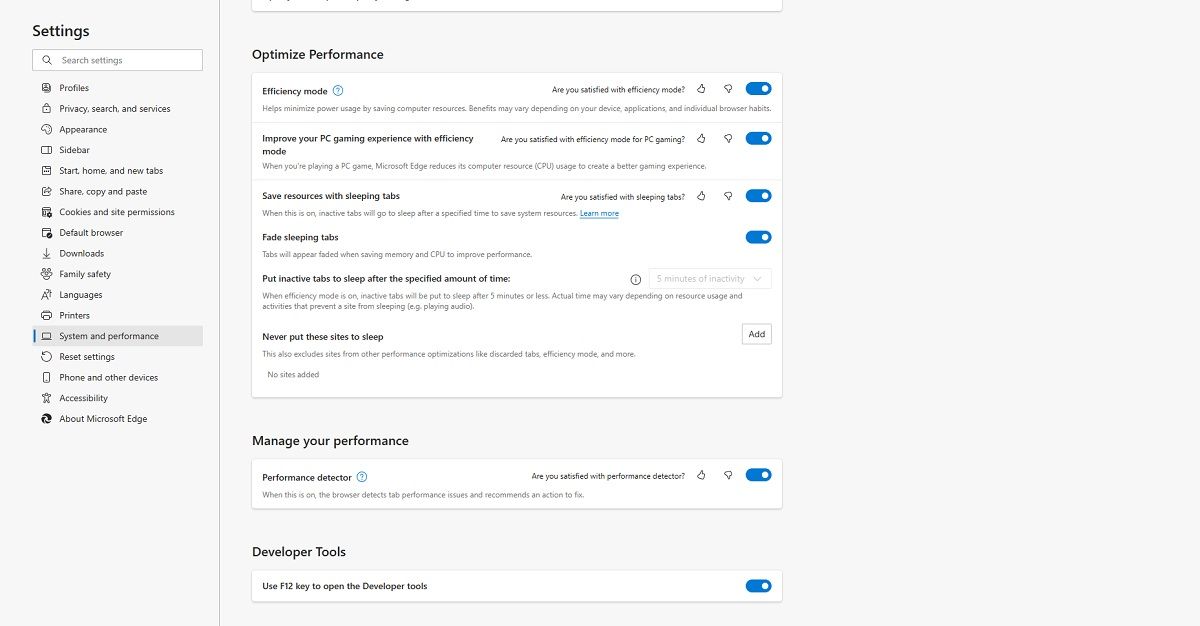
Task: Open the Learn more link about sleeping tabs
Action: pyautogui.click(x=599, y=213)
